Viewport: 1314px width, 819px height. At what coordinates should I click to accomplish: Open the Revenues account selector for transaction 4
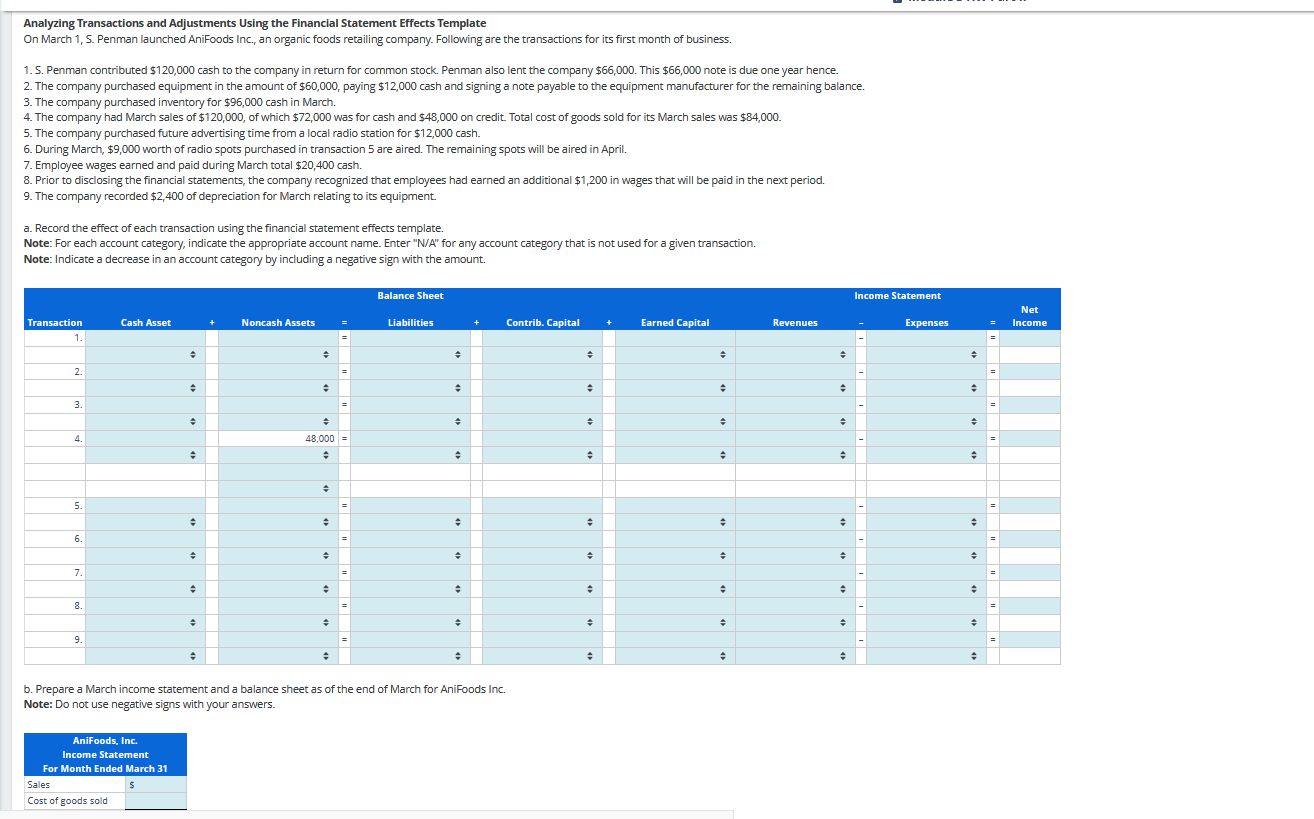(x=840, y=455)
